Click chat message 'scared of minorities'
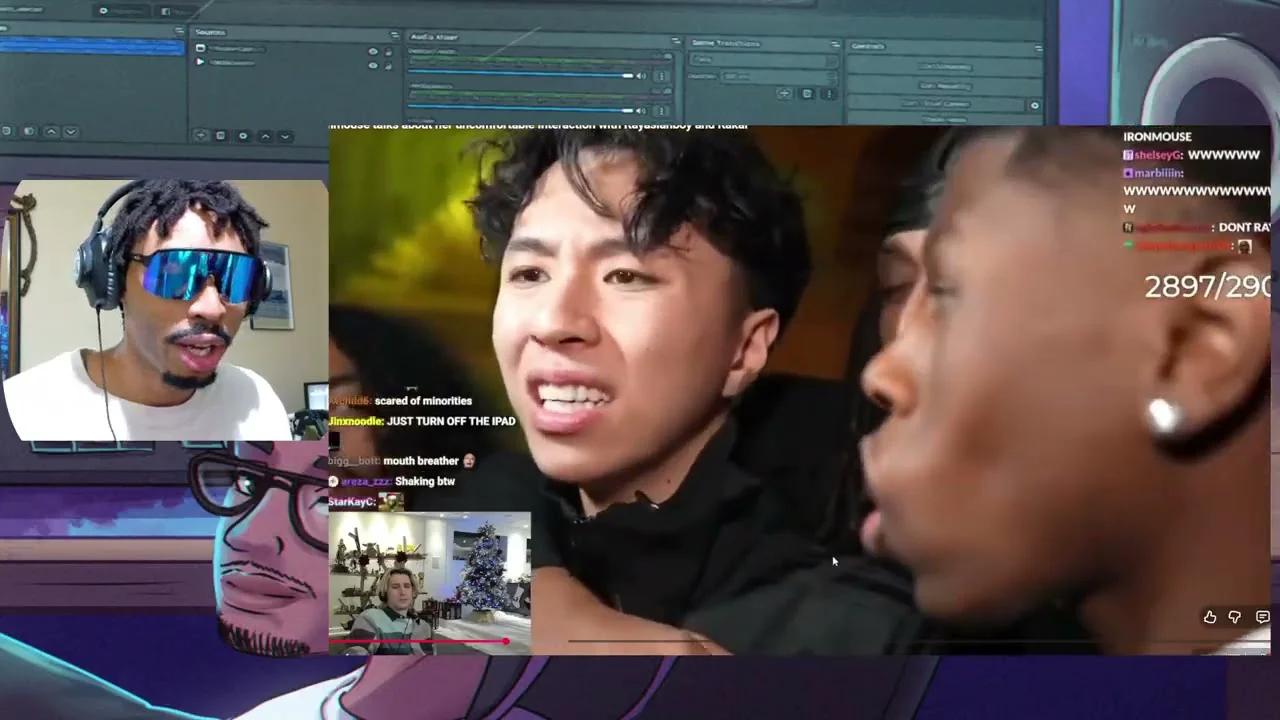This screenshot has height=720, width=1280. click(425, 401)
